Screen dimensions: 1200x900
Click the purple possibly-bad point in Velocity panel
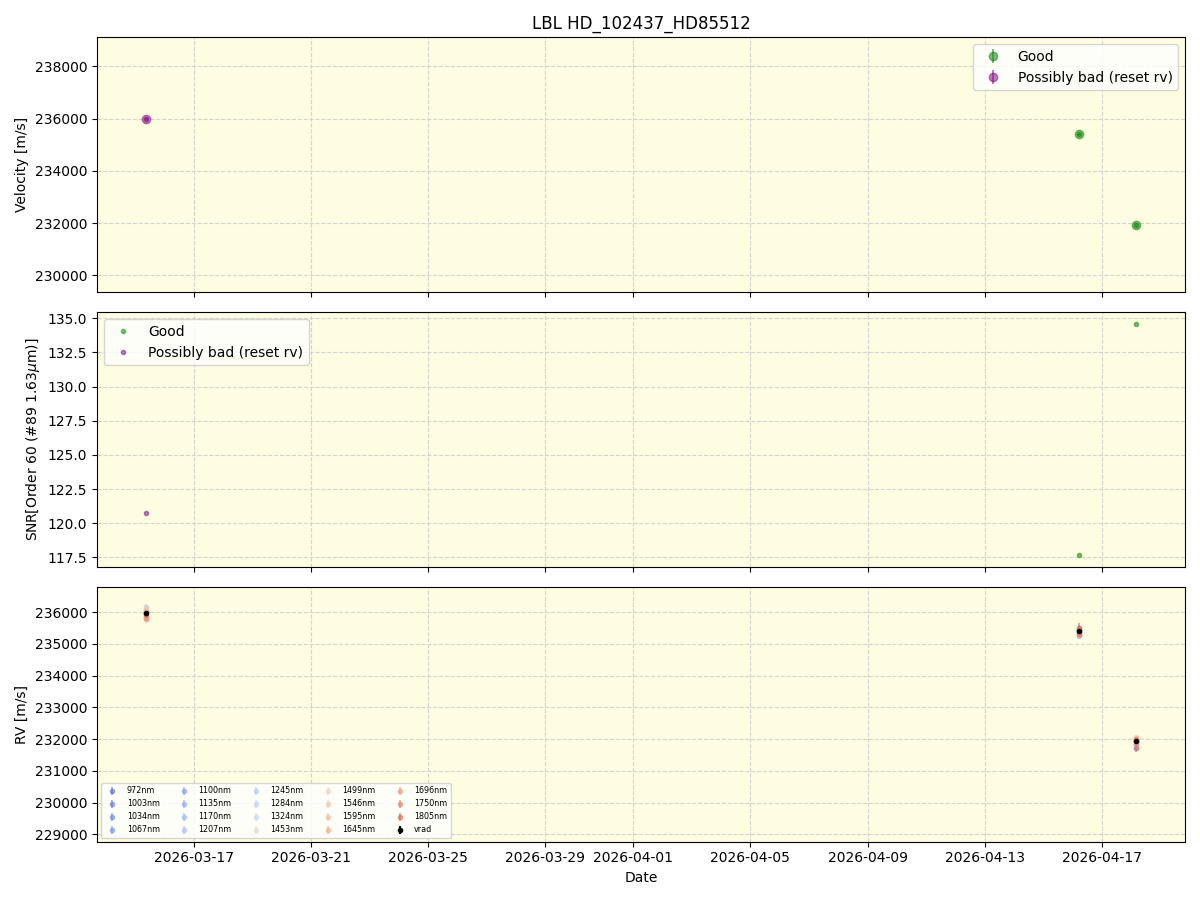[146, 119]
